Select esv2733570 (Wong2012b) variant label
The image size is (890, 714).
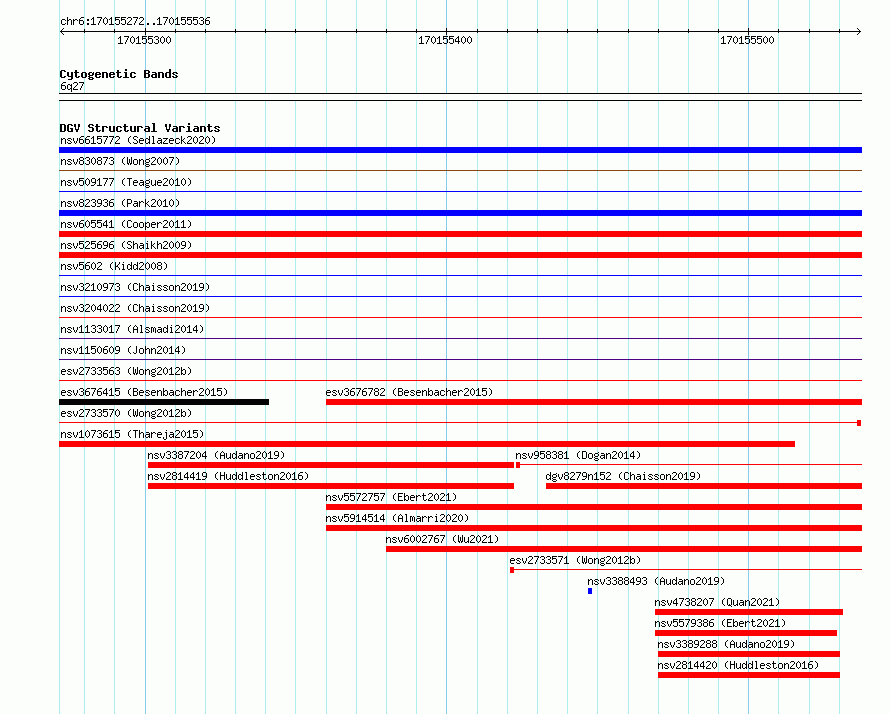[126, 413]
